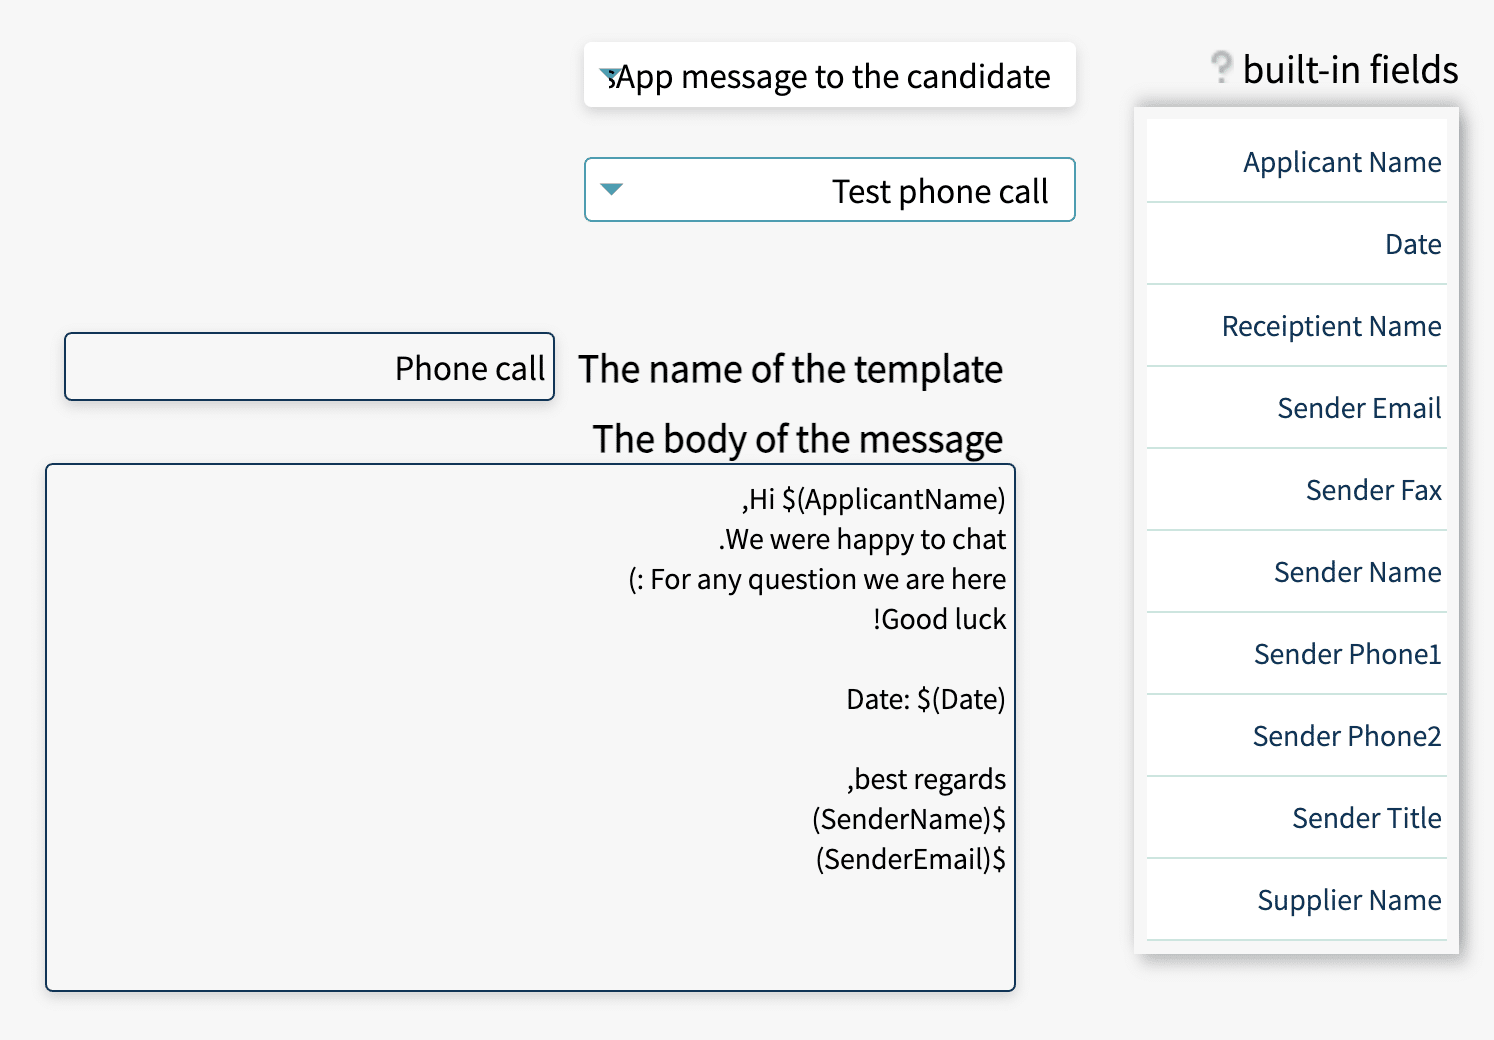Insert the Date built-in field
This screenshot has width=1494, height=1040.
1296,244
